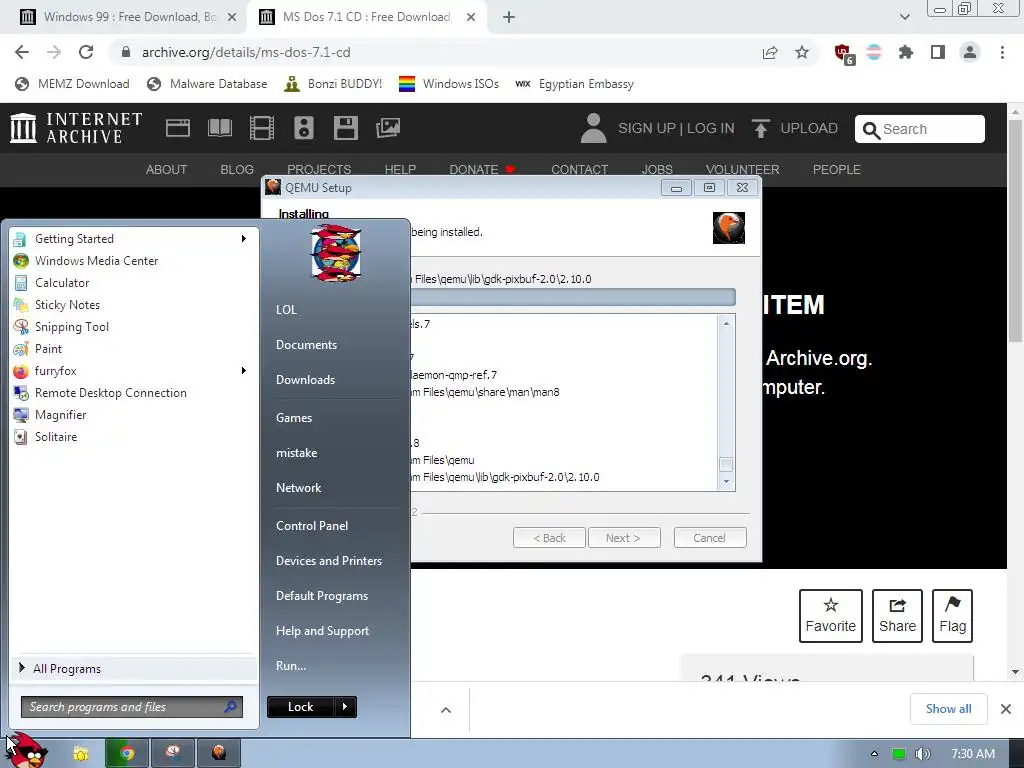This screenshot has width=1024, height=768.
Task: Open Documents in Start menu
Action: (306, 345)
